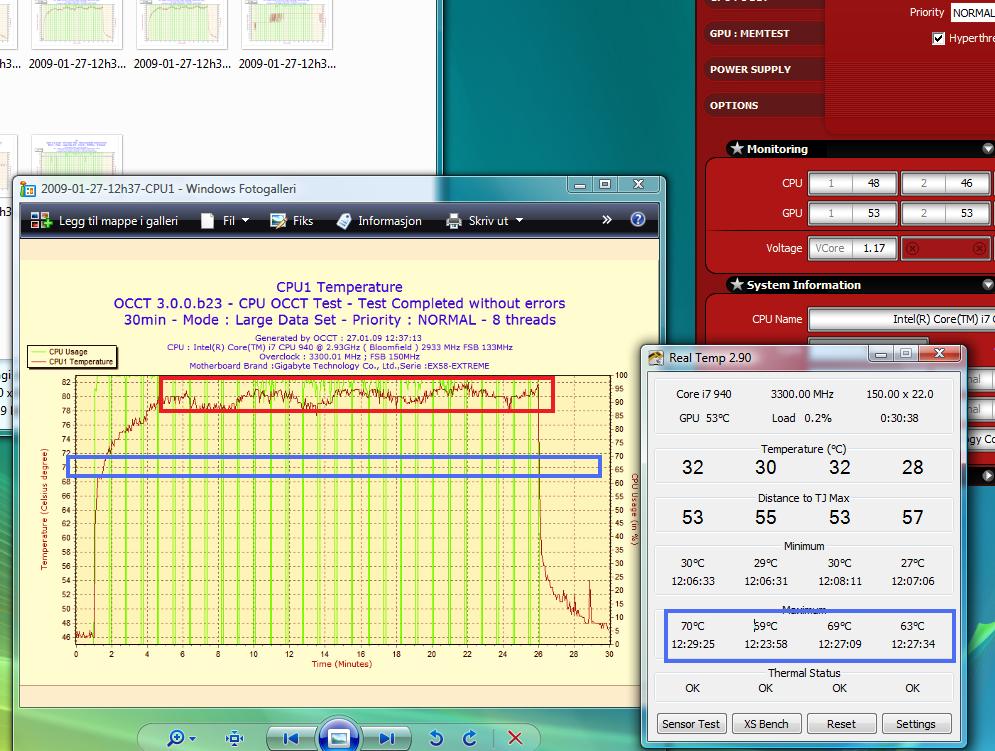Viewport: 995px width, 751px height.
Task: Click the expand arrow below System Information panel
Action: click(x=987, y=475)
